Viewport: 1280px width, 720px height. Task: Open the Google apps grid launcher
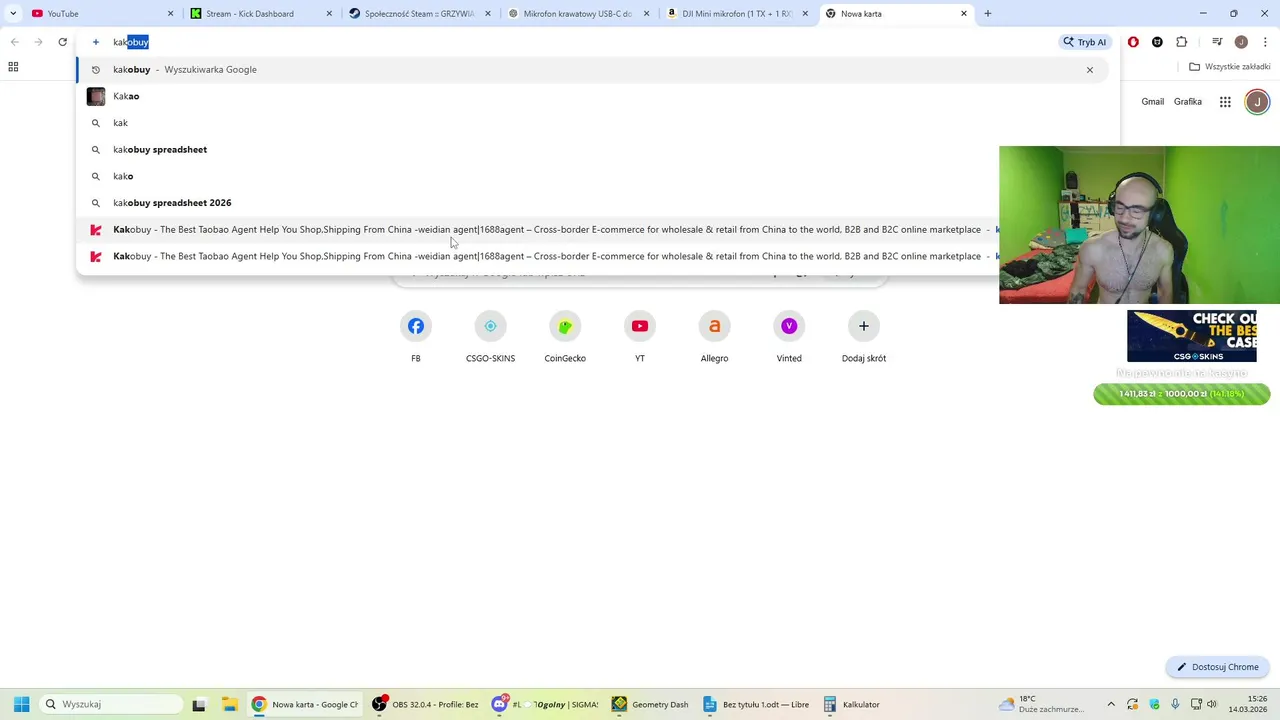point(1225,102)
